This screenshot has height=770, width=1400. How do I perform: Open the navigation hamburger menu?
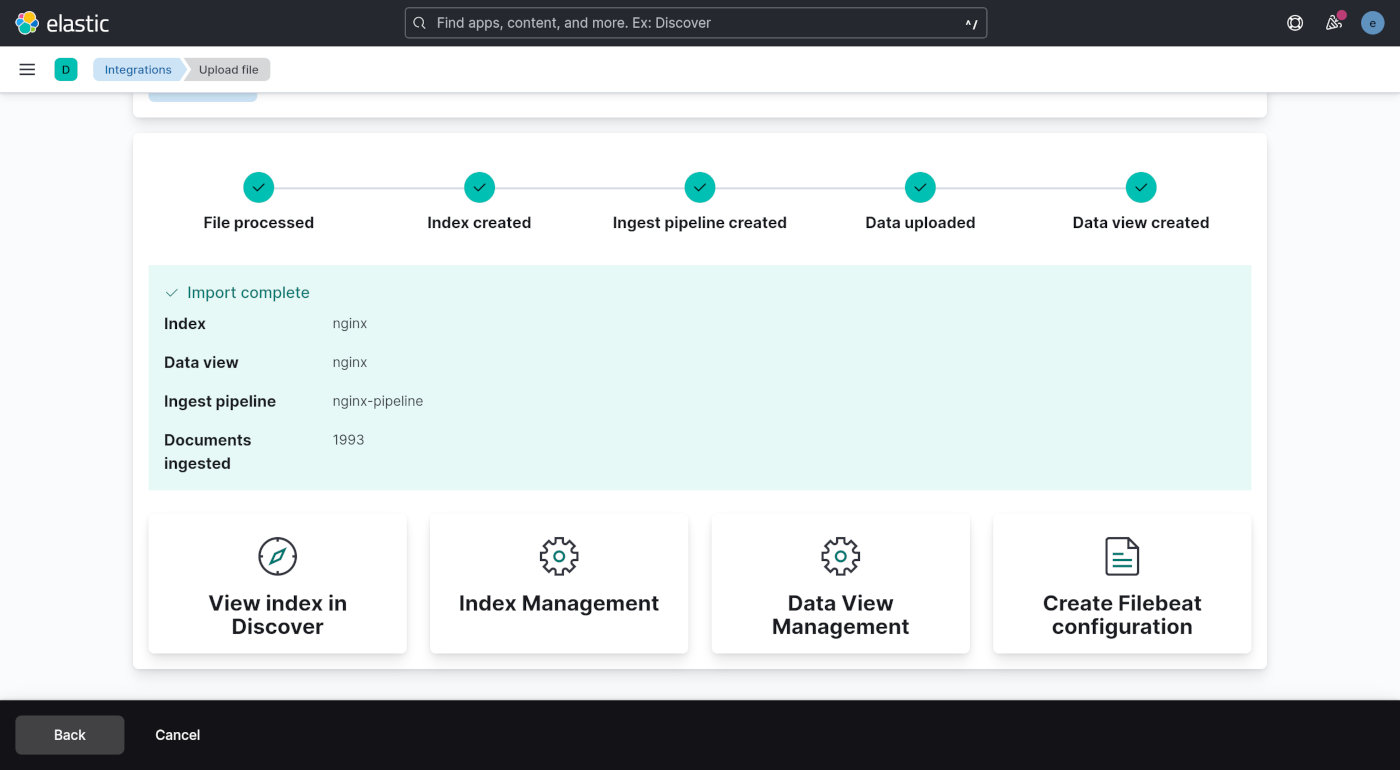tap(27, 69)
